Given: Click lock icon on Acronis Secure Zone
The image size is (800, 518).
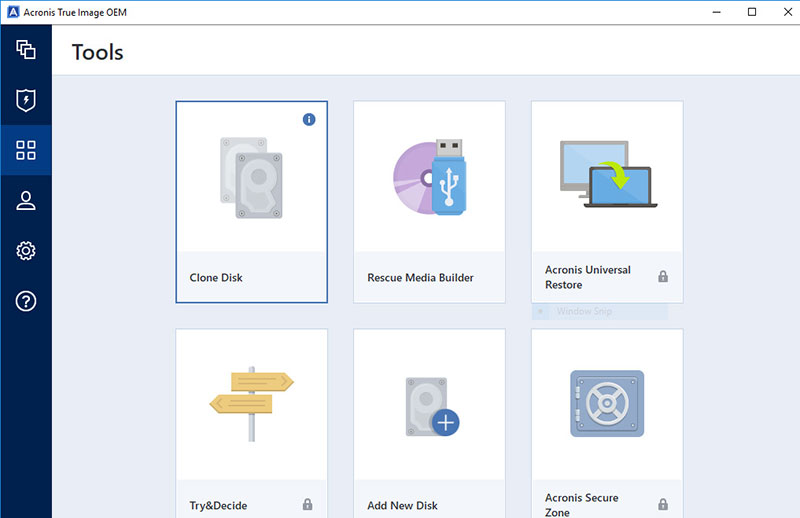Looking at the screenshot, I should [663, 504].
